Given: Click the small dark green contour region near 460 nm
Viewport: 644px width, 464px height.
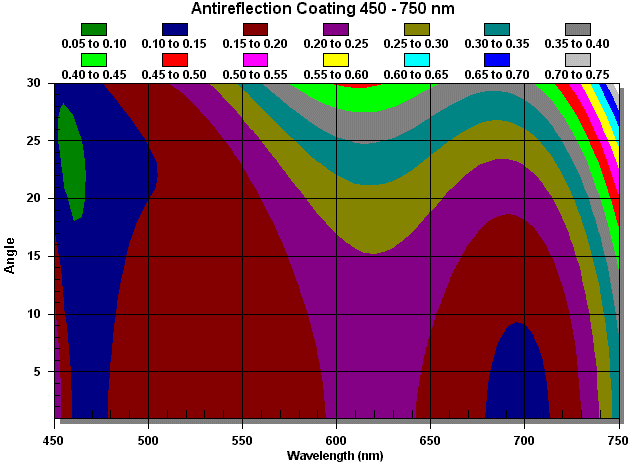Looking at the screenshot, I should pyautogui.click(x=72, y=162).
